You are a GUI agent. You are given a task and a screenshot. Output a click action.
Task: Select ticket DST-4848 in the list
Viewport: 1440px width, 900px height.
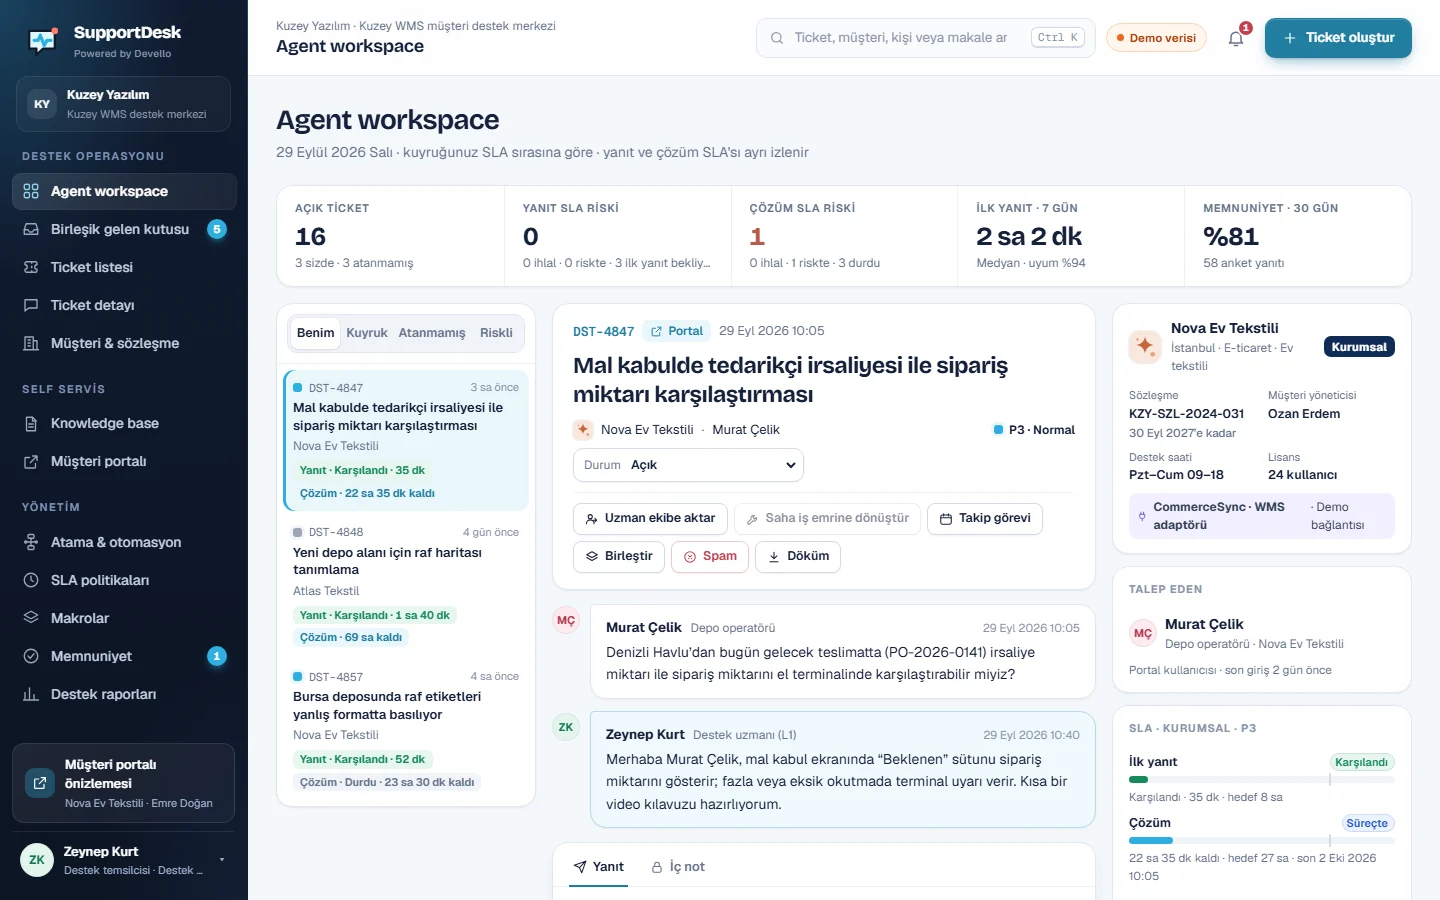tap(406, 585)
